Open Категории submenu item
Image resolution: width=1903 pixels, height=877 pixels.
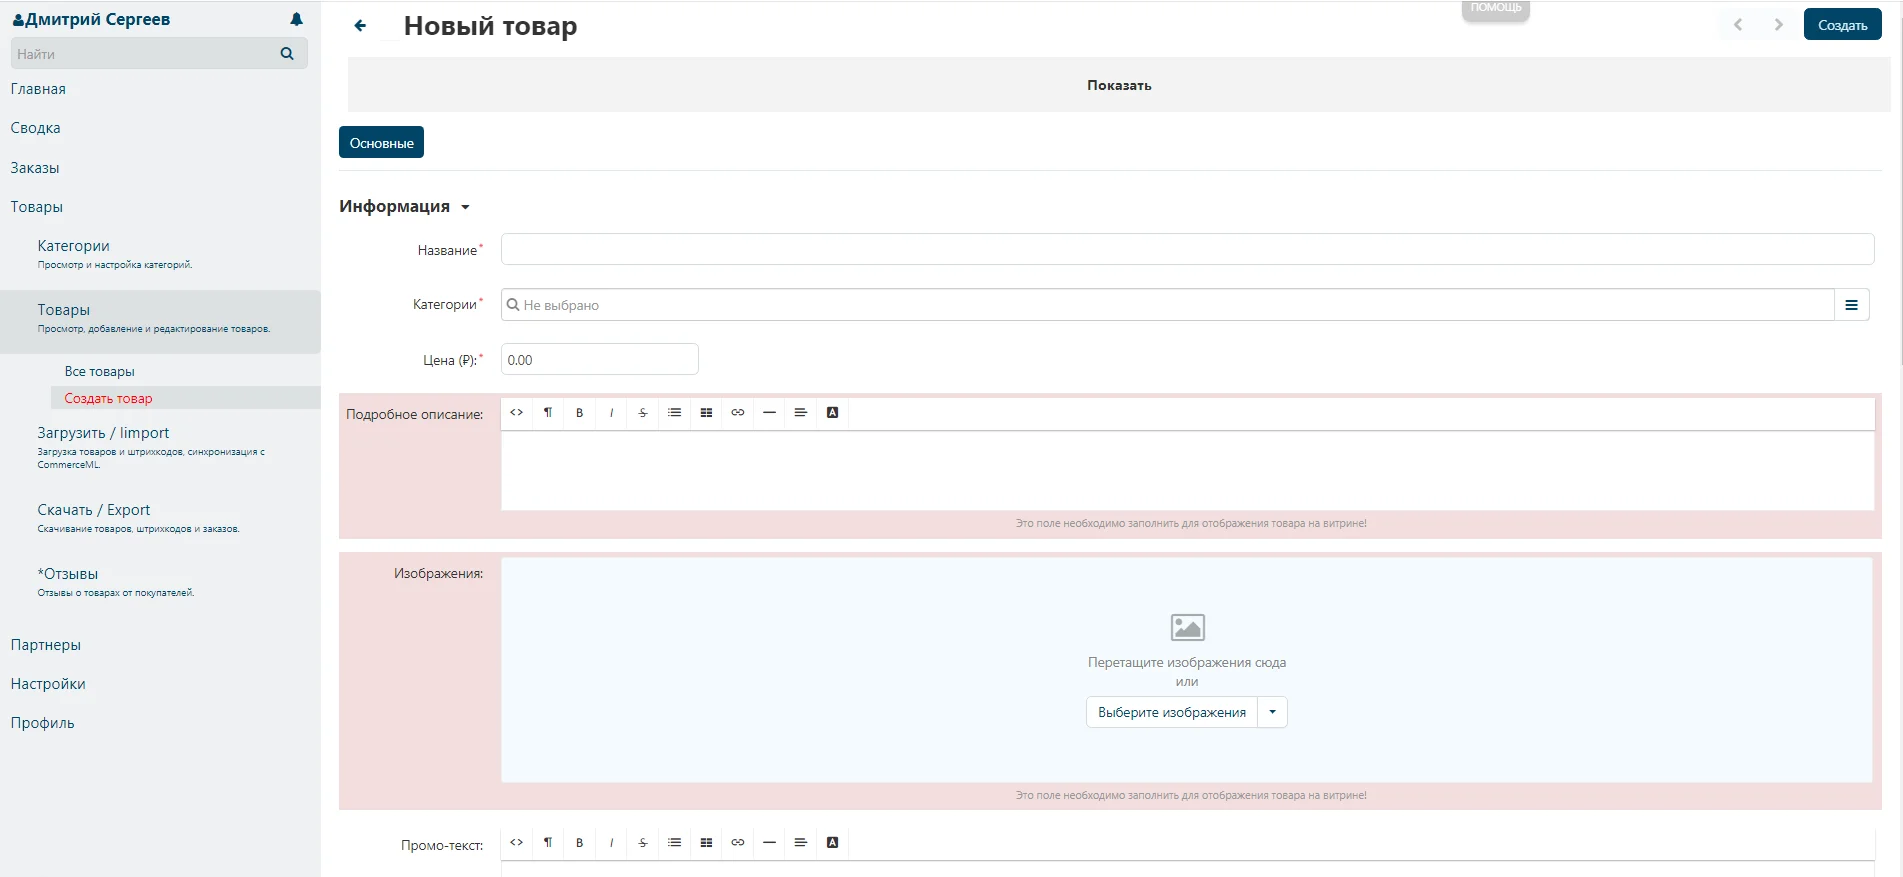point(74,246)
